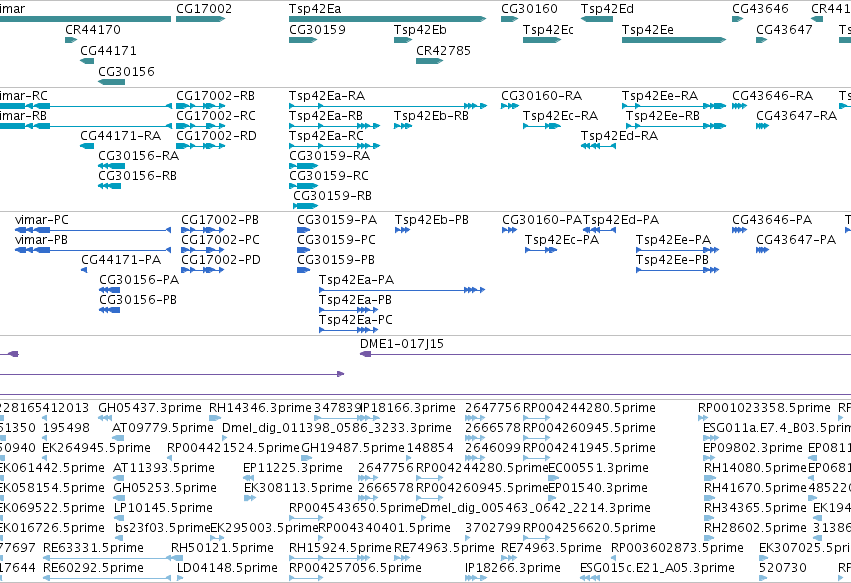Select protein CG30156-PB
This screenshot has height=583, width=851.
tap(138, 300)
